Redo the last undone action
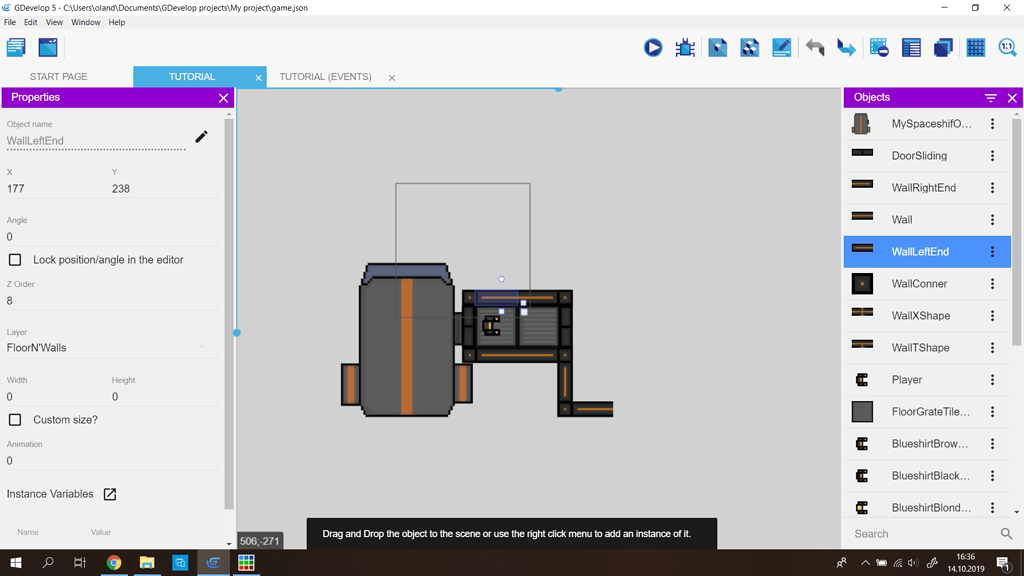The height and width of the screenshot is (576, 1024). tap(845, 46)
